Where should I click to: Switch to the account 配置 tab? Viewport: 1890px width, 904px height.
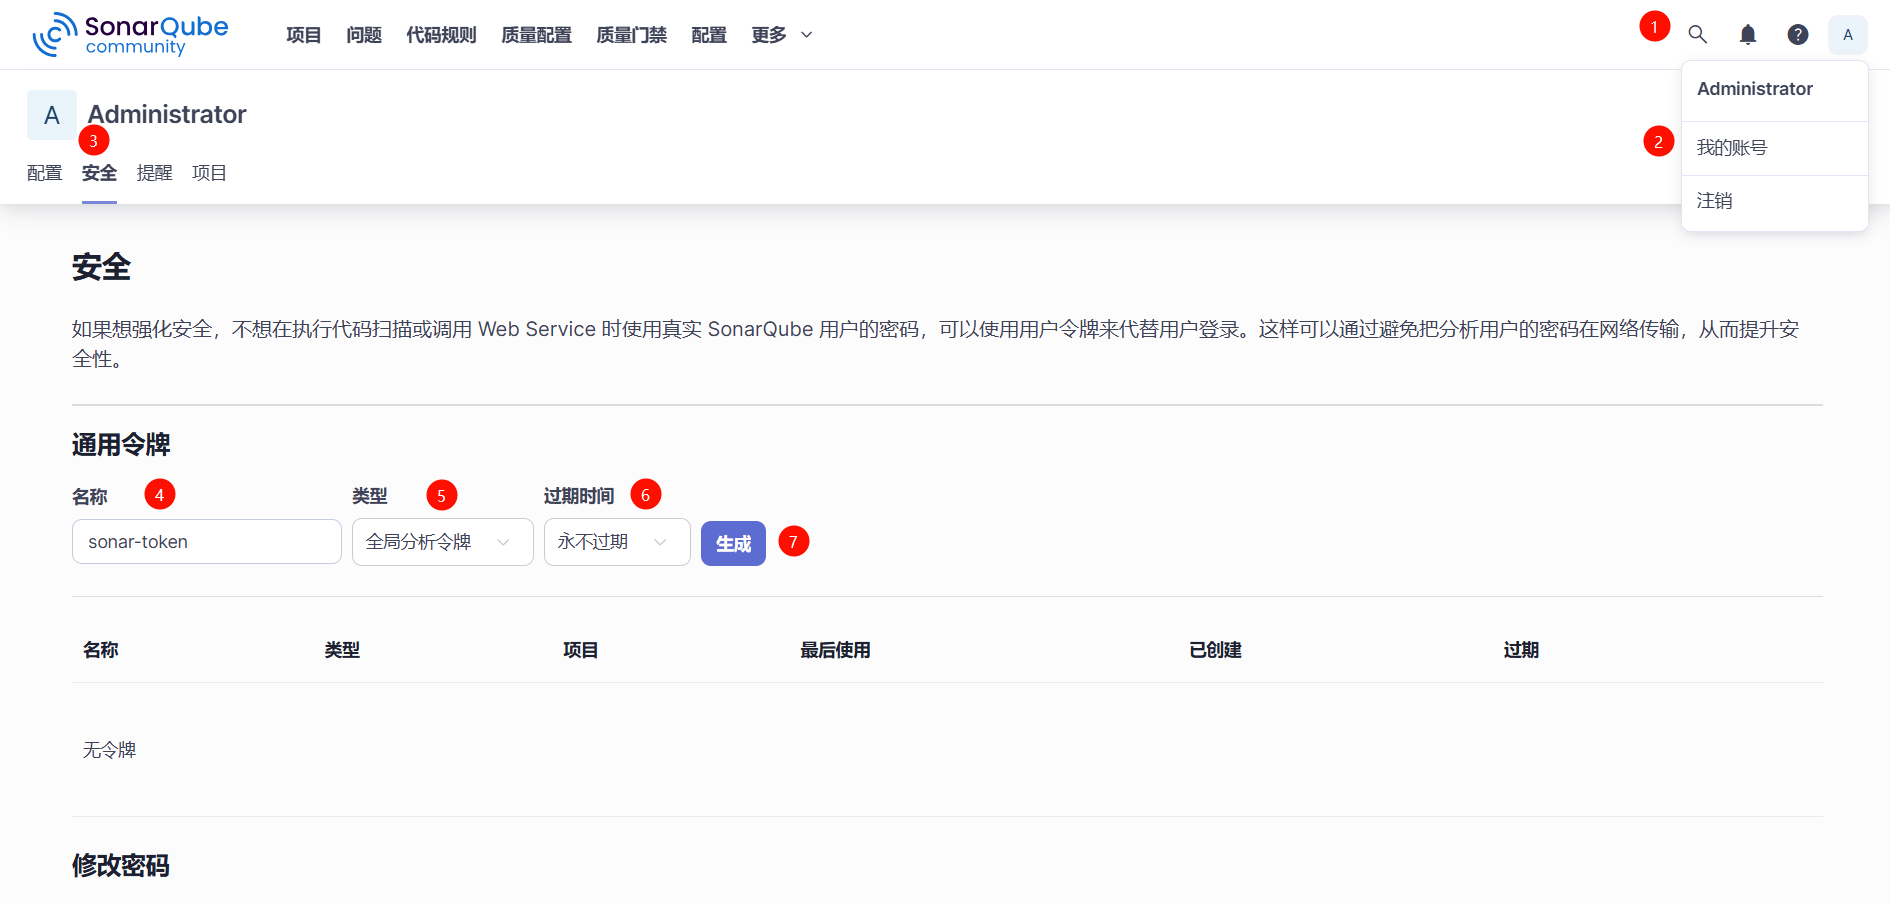[44, 173]
